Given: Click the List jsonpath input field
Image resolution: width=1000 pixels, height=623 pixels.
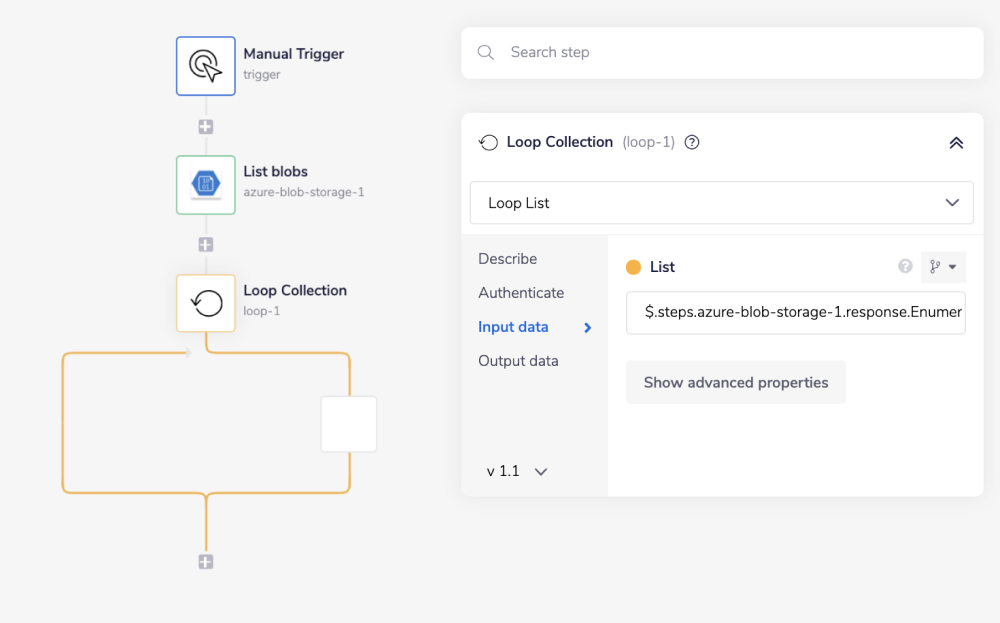Looking at the screenshot, I should [x=795, y=312].
